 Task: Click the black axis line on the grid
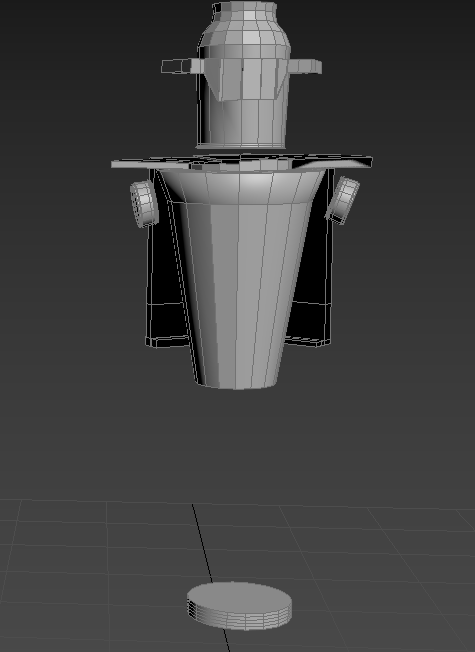(202, 543)
